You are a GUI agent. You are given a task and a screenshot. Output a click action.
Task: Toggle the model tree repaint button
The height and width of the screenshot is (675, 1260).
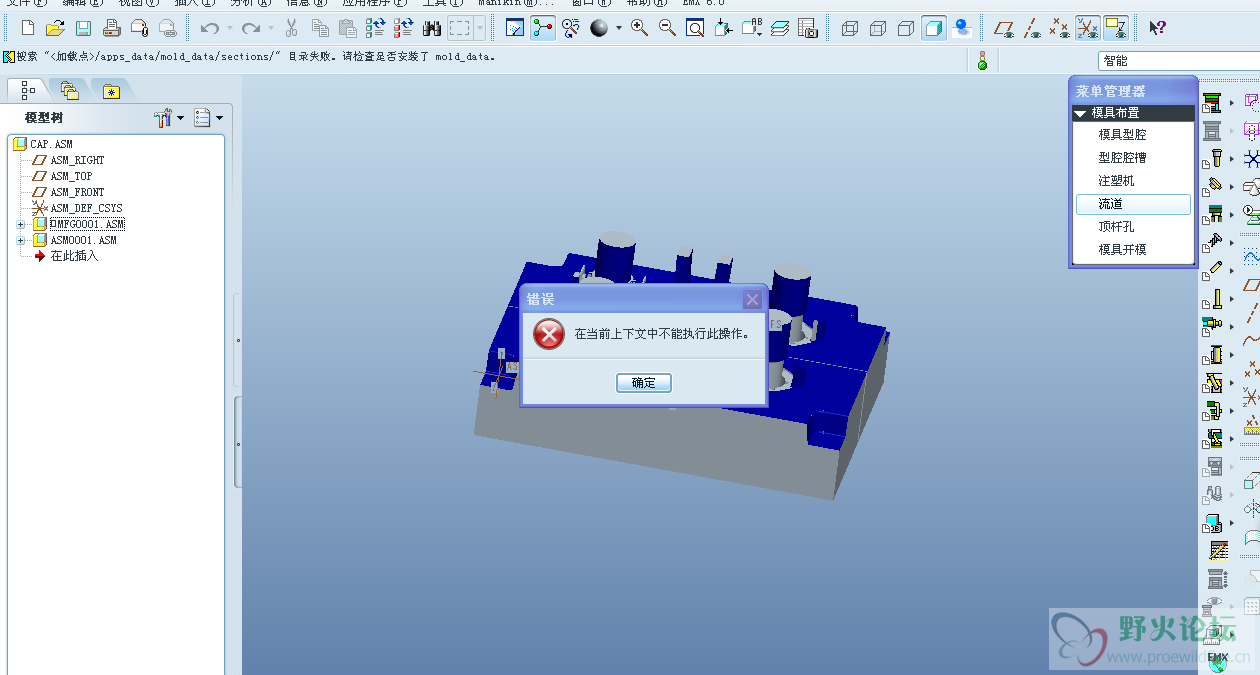pos(515,28)
